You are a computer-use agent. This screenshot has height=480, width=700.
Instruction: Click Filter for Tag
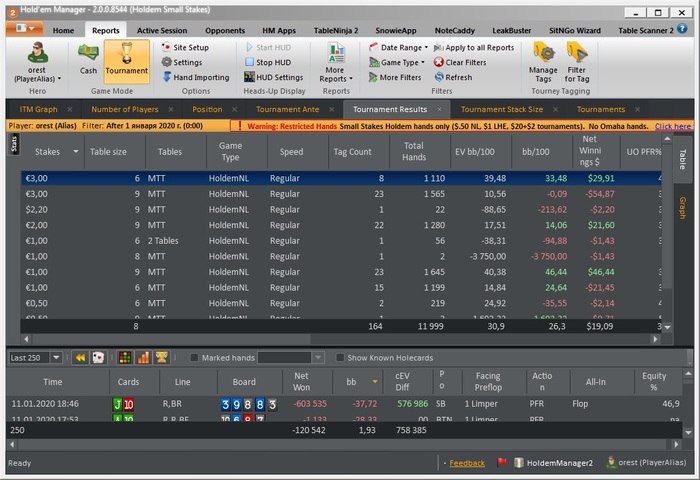[x=577, y=62]
